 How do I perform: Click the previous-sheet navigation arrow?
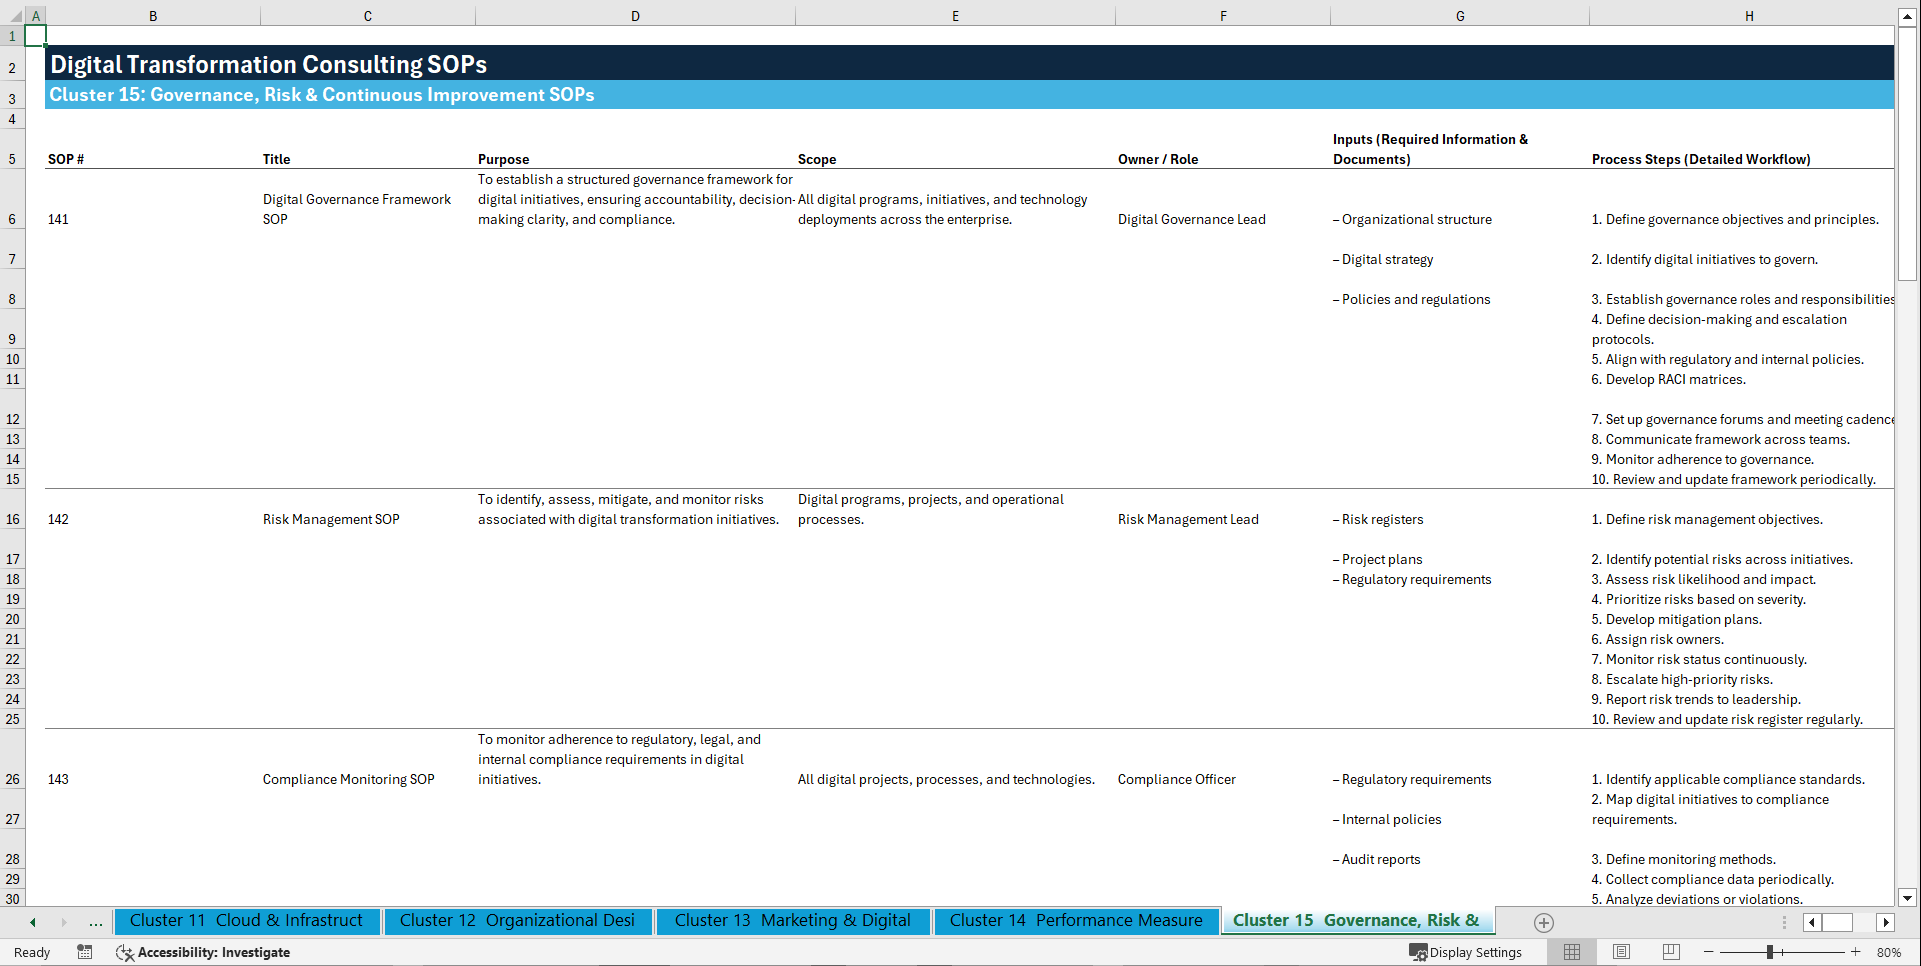(x=33, y=922)
